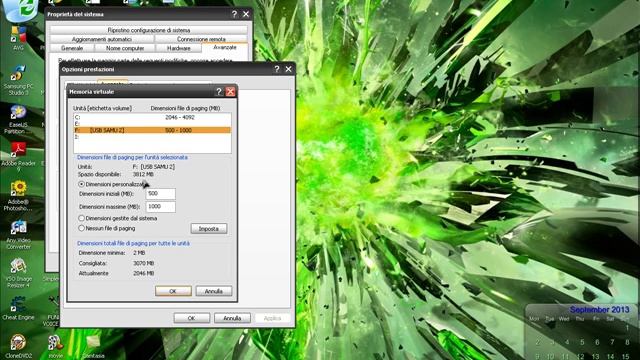
Task: Open the Hardware tab
Action: pyautogui.click(x=179, y=48)
